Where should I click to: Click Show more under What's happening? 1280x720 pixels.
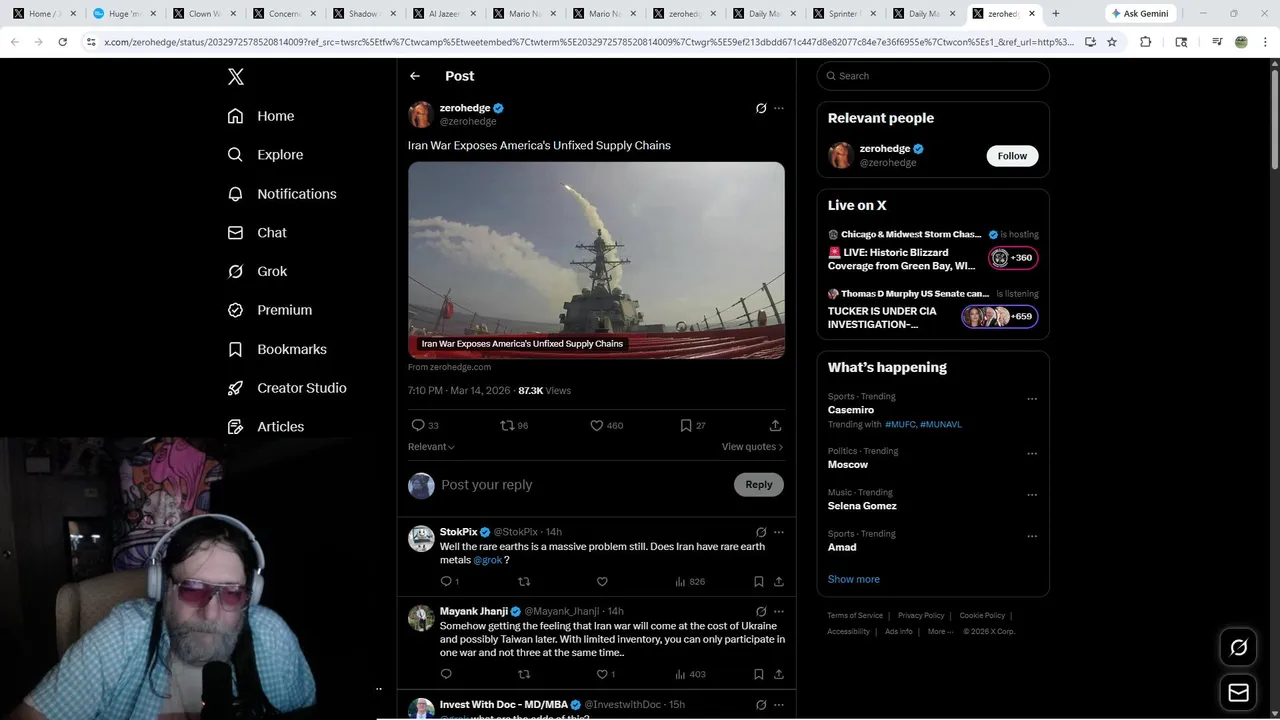[854, 579]
